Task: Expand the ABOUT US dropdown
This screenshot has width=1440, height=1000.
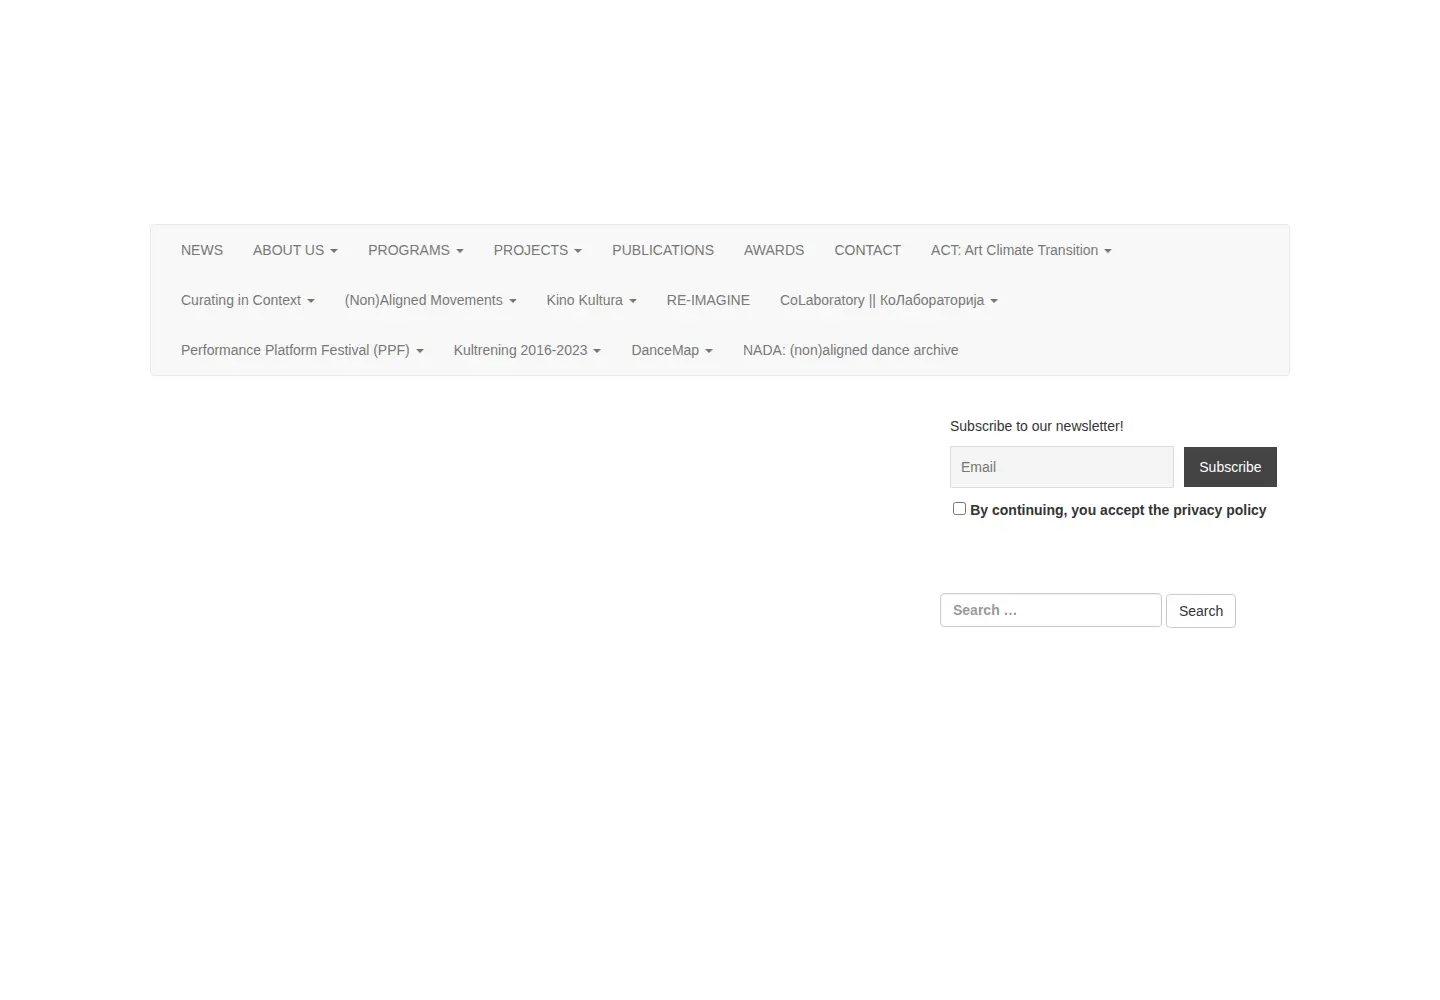Action: (x=295, y=250)
